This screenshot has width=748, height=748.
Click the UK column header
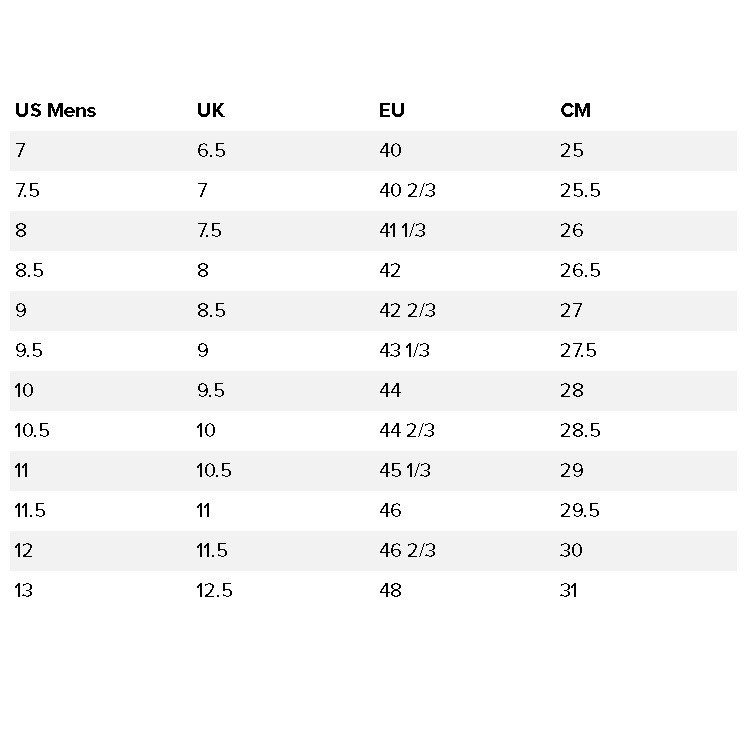[210, 110]
